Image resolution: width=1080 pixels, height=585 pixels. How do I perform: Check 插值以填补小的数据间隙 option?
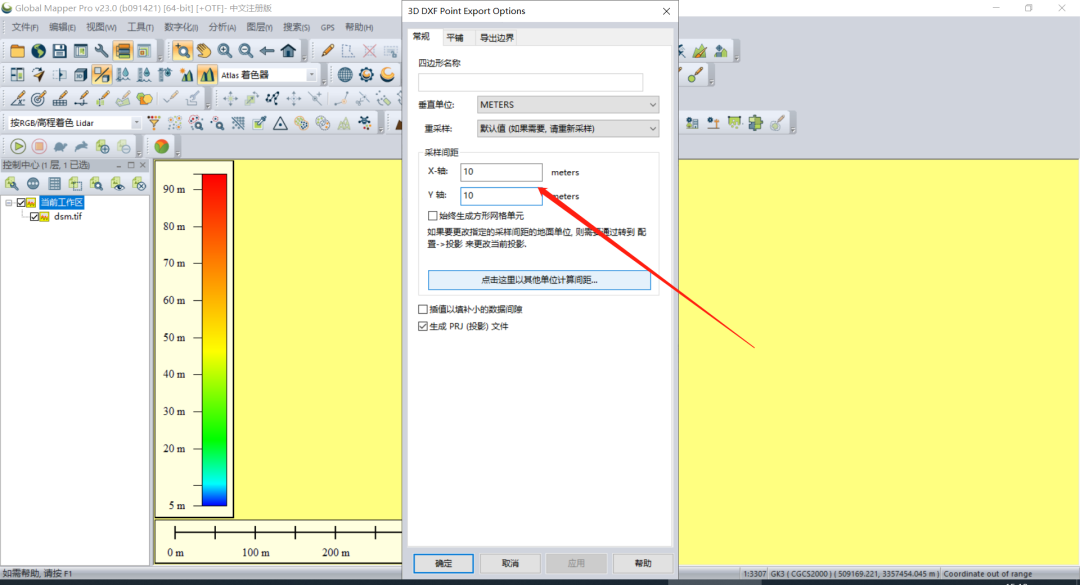(x=423, y=309)
